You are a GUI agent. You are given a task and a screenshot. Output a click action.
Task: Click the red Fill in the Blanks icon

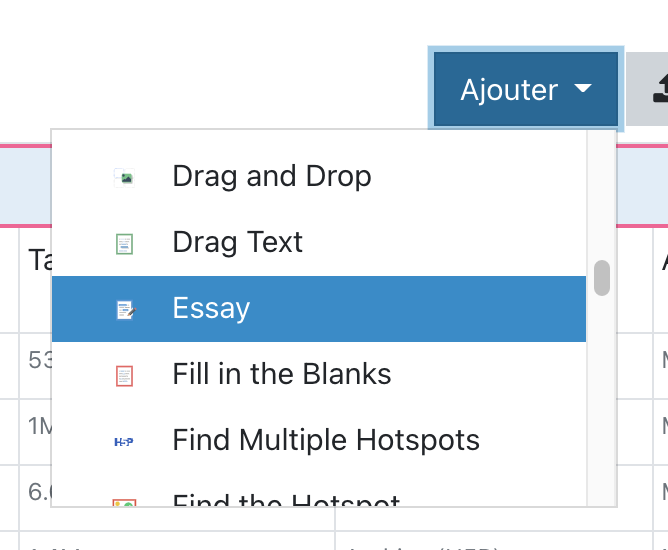point(124,375)
